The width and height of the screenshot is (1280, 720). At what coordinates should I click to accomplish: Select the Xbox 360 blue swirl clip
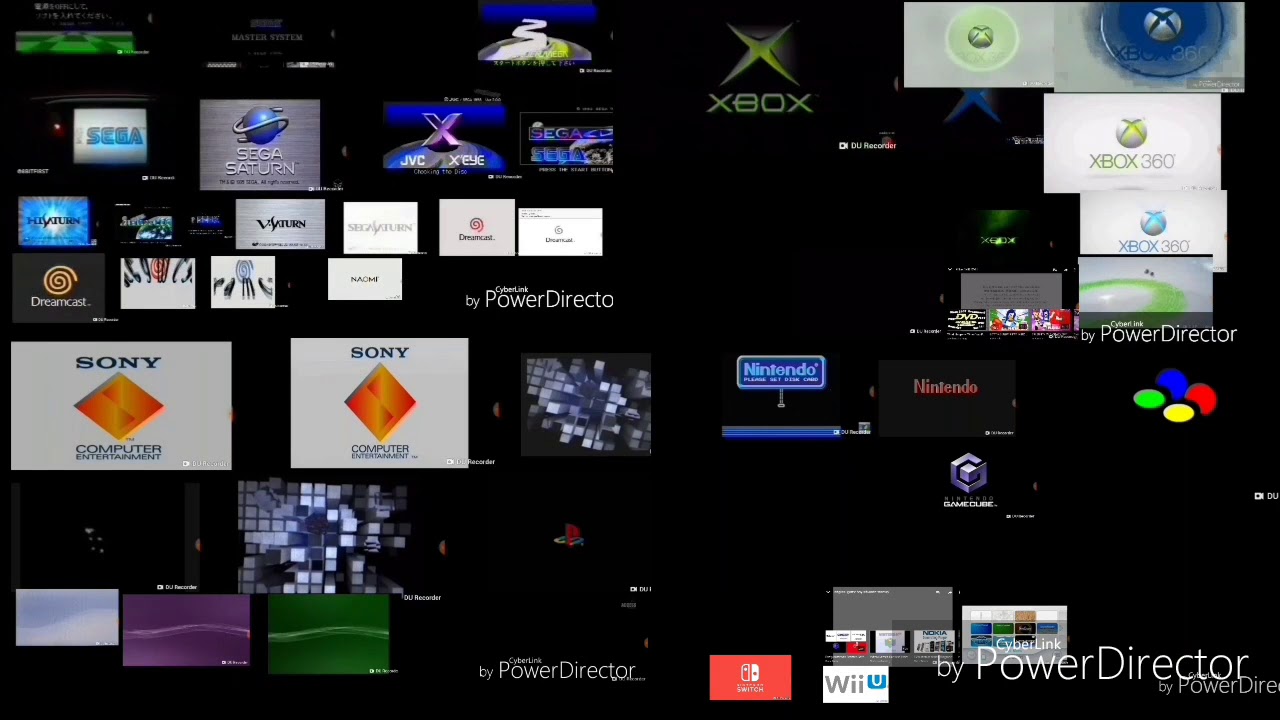1150,46
